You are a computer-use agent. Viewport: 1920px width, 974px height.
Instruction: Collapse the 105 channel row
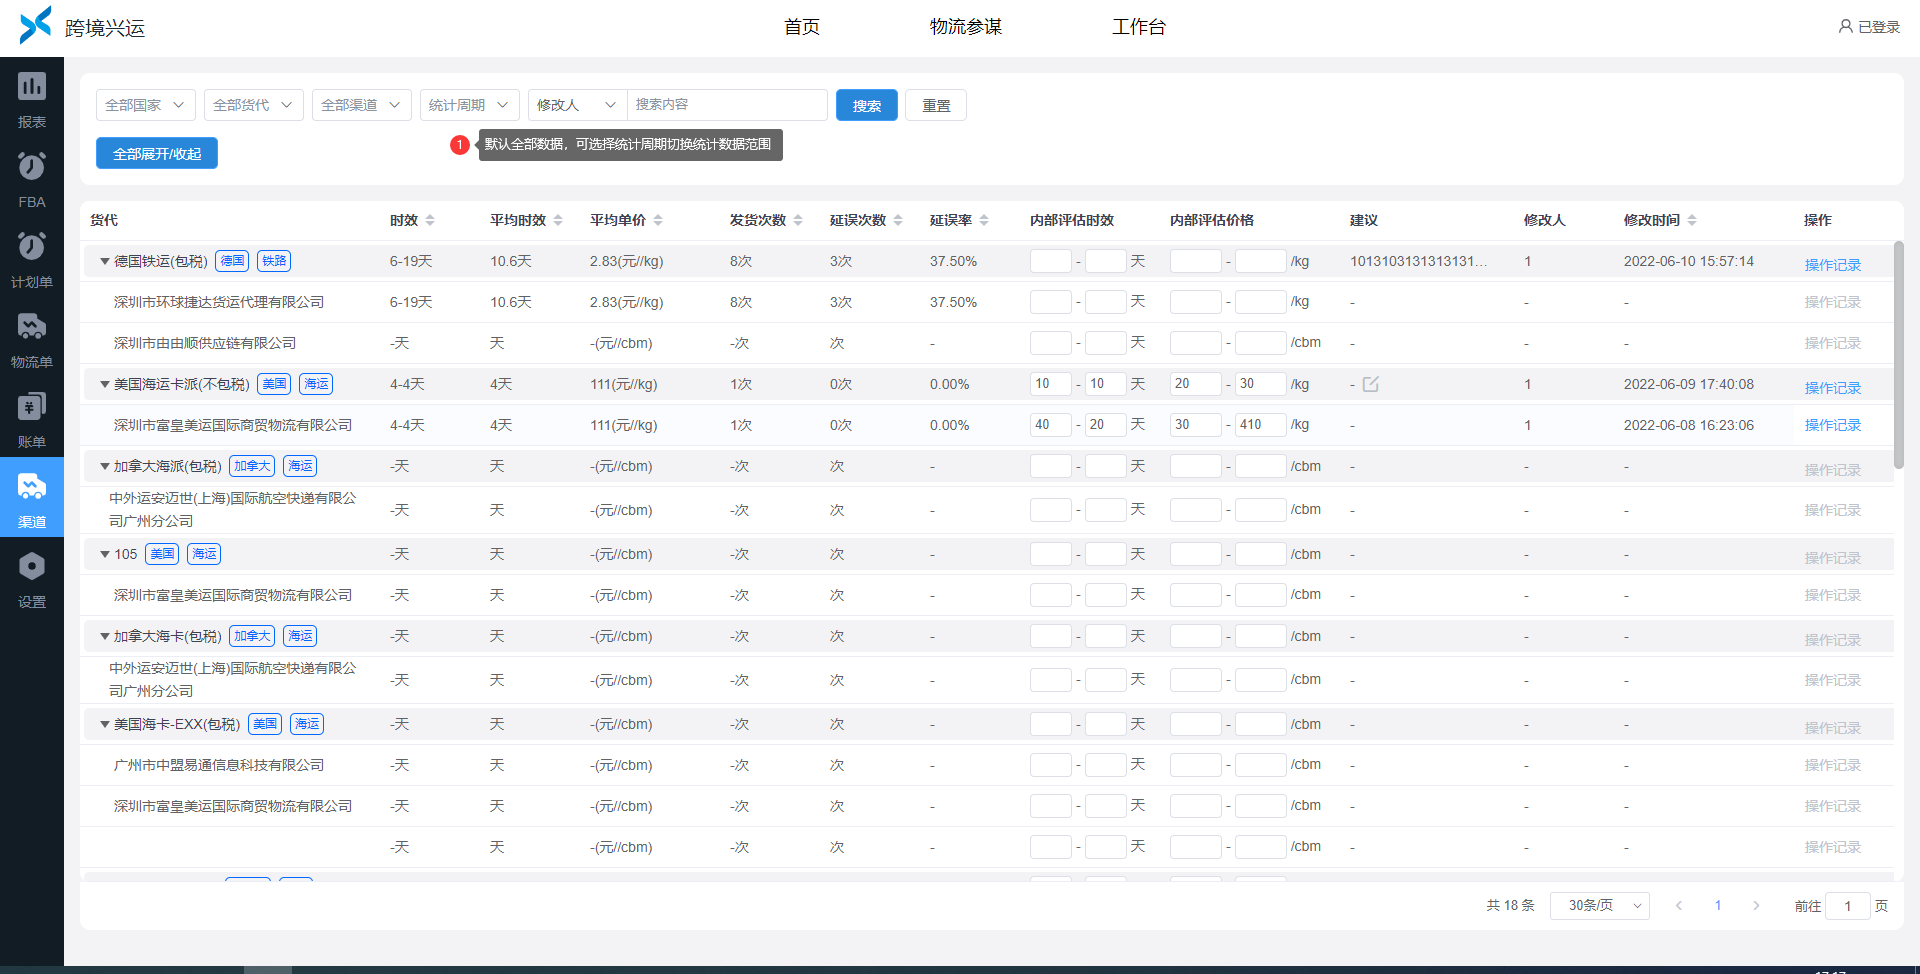click(x=104, y=554)
